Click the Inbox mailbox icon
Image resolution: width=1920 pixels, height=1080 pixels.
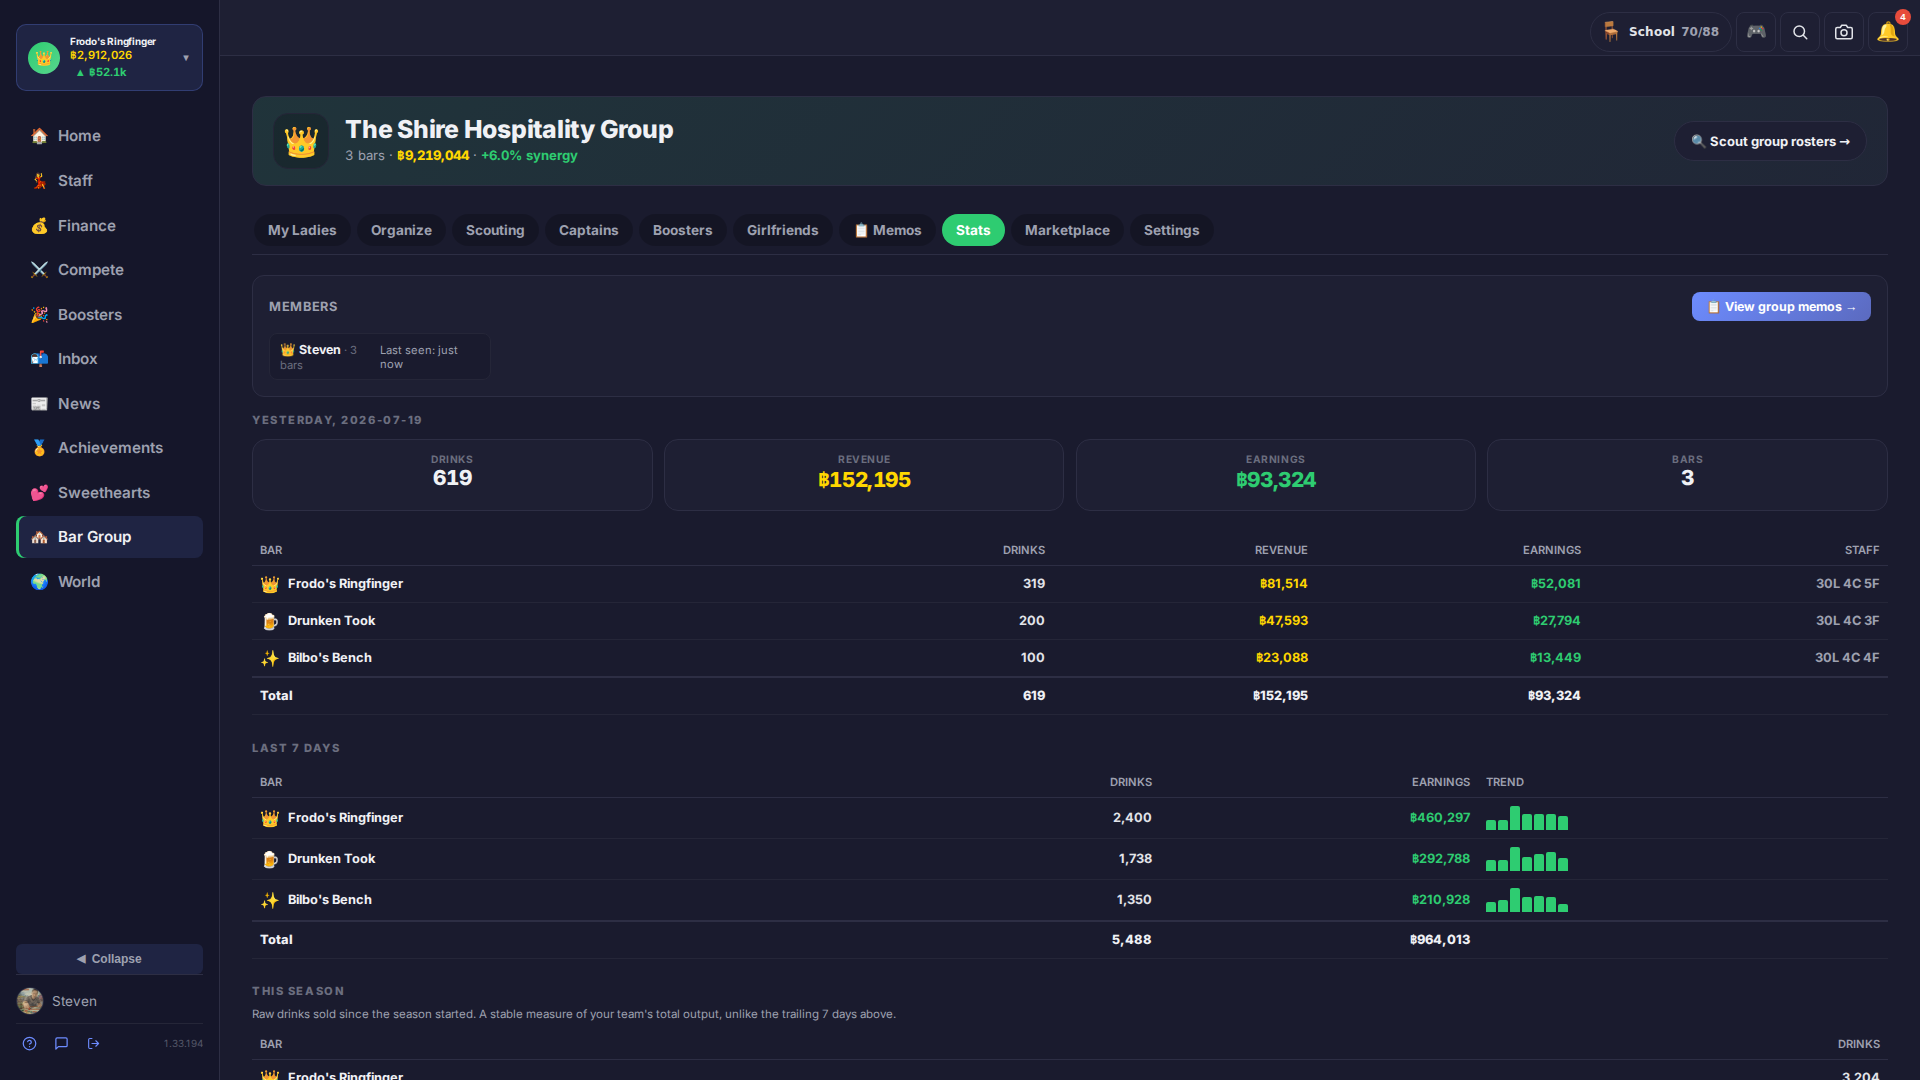(x=39, y=359)
